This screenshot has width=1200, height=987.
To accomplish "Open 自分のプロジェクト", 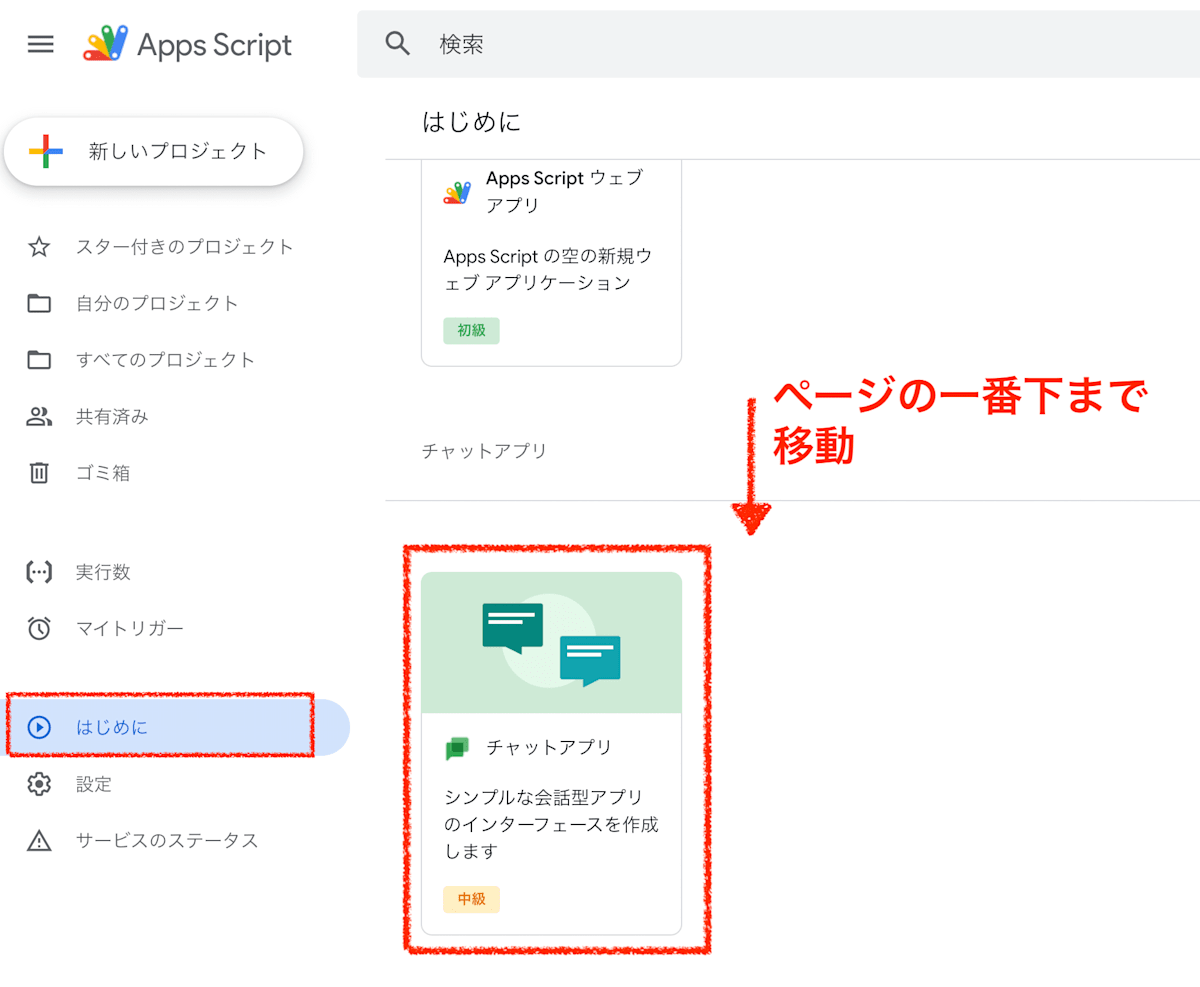I will coord(157,303).
